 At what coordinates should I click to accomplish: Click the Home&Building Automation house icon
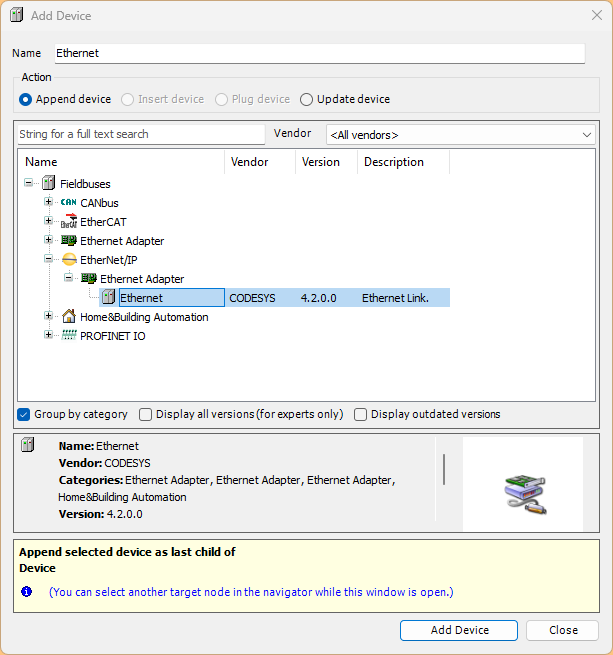click(69, 316)
